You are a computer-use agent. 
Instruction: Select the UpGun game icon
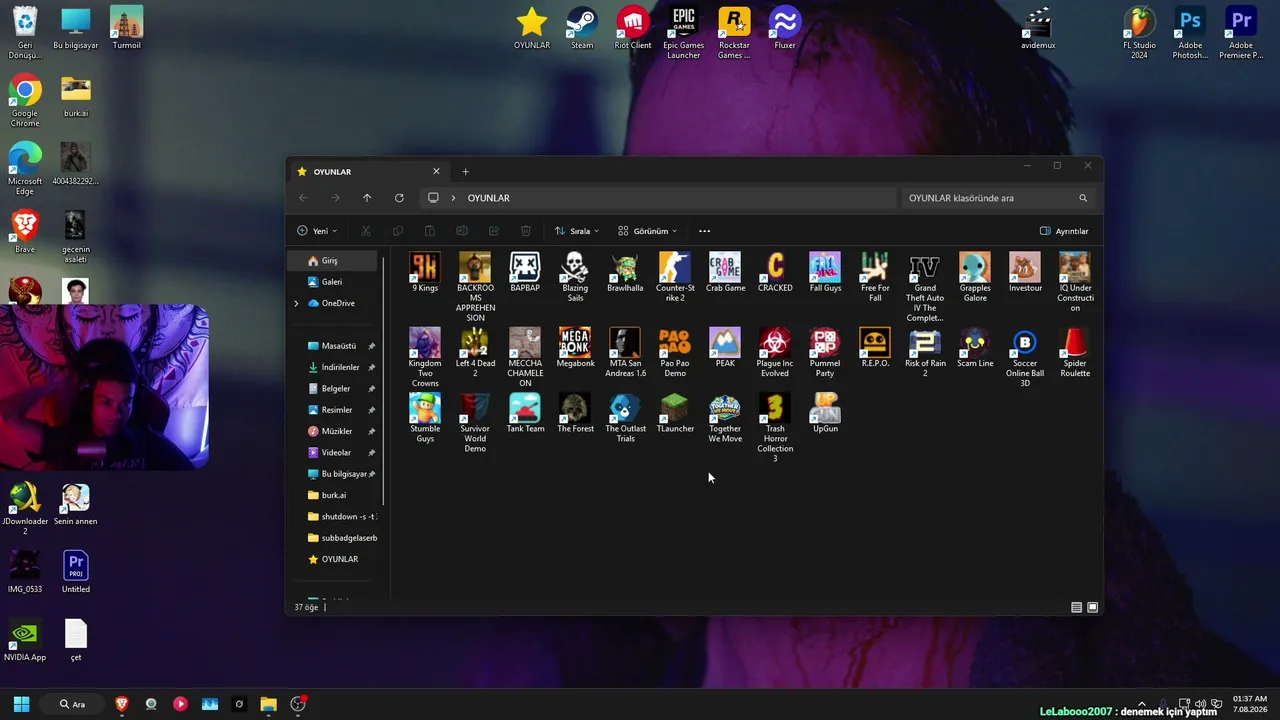825,412
